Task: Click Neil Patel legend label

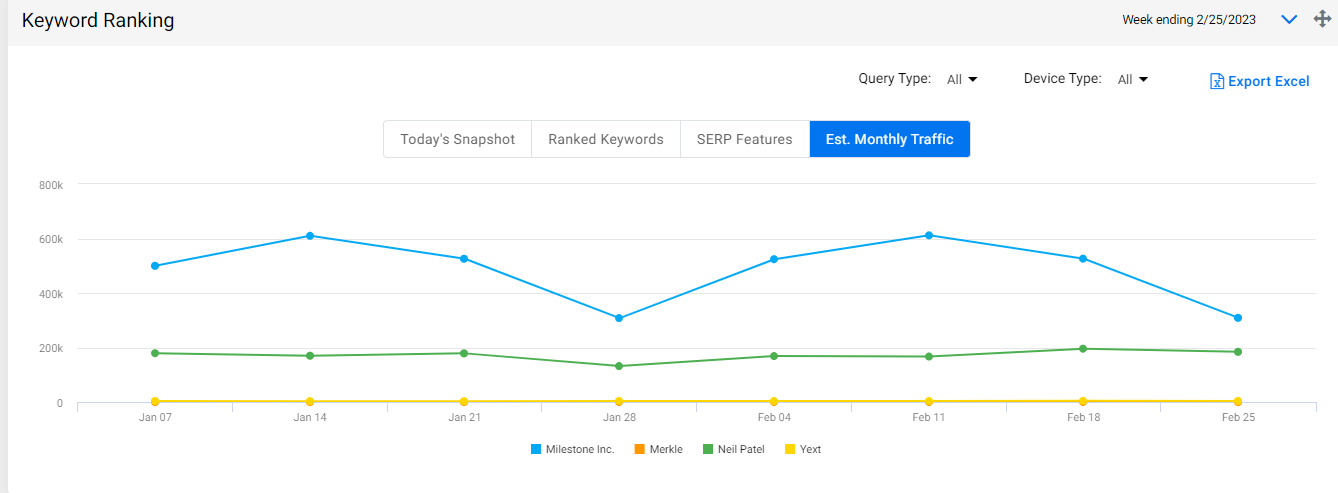Action: (741, 450)
